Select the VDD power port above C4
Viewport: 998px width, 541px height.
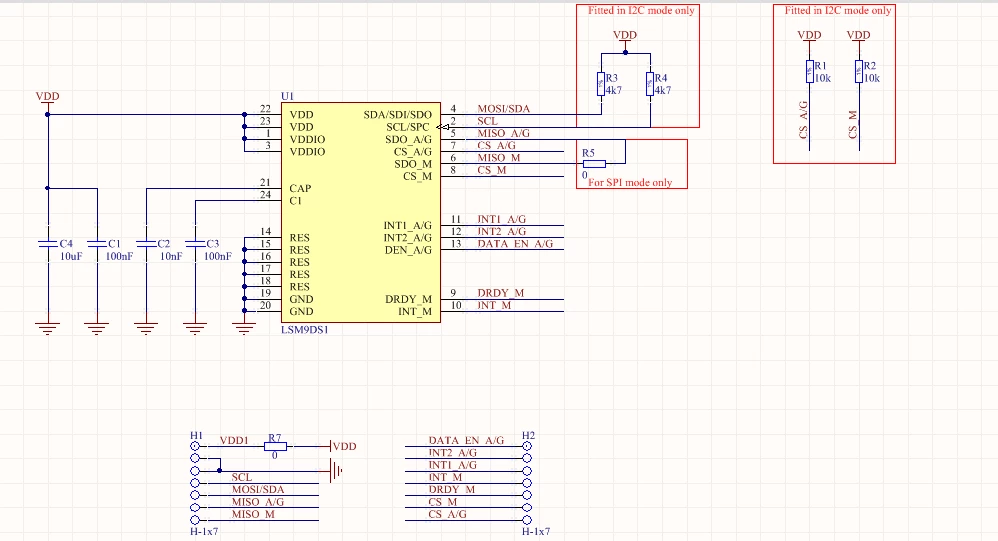(48, 98)
